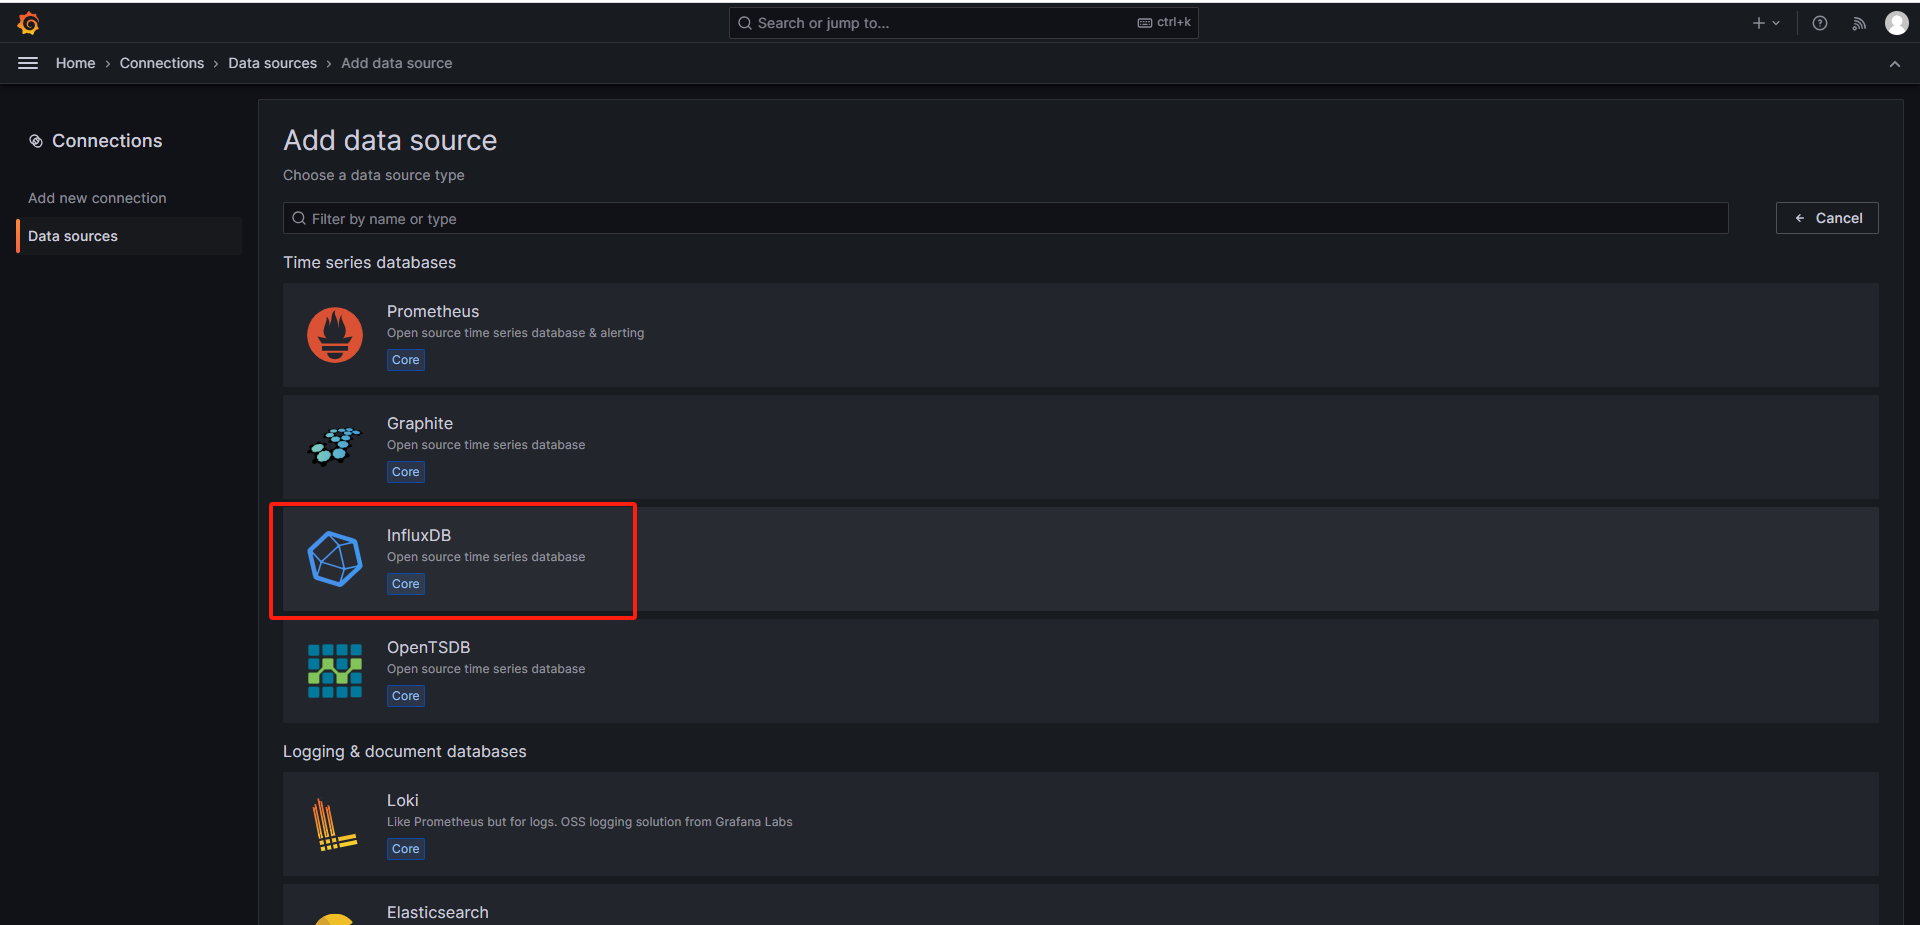Select the Prometheus data source title
This screenshot has width=1920, height=925.
pos(433,311)
